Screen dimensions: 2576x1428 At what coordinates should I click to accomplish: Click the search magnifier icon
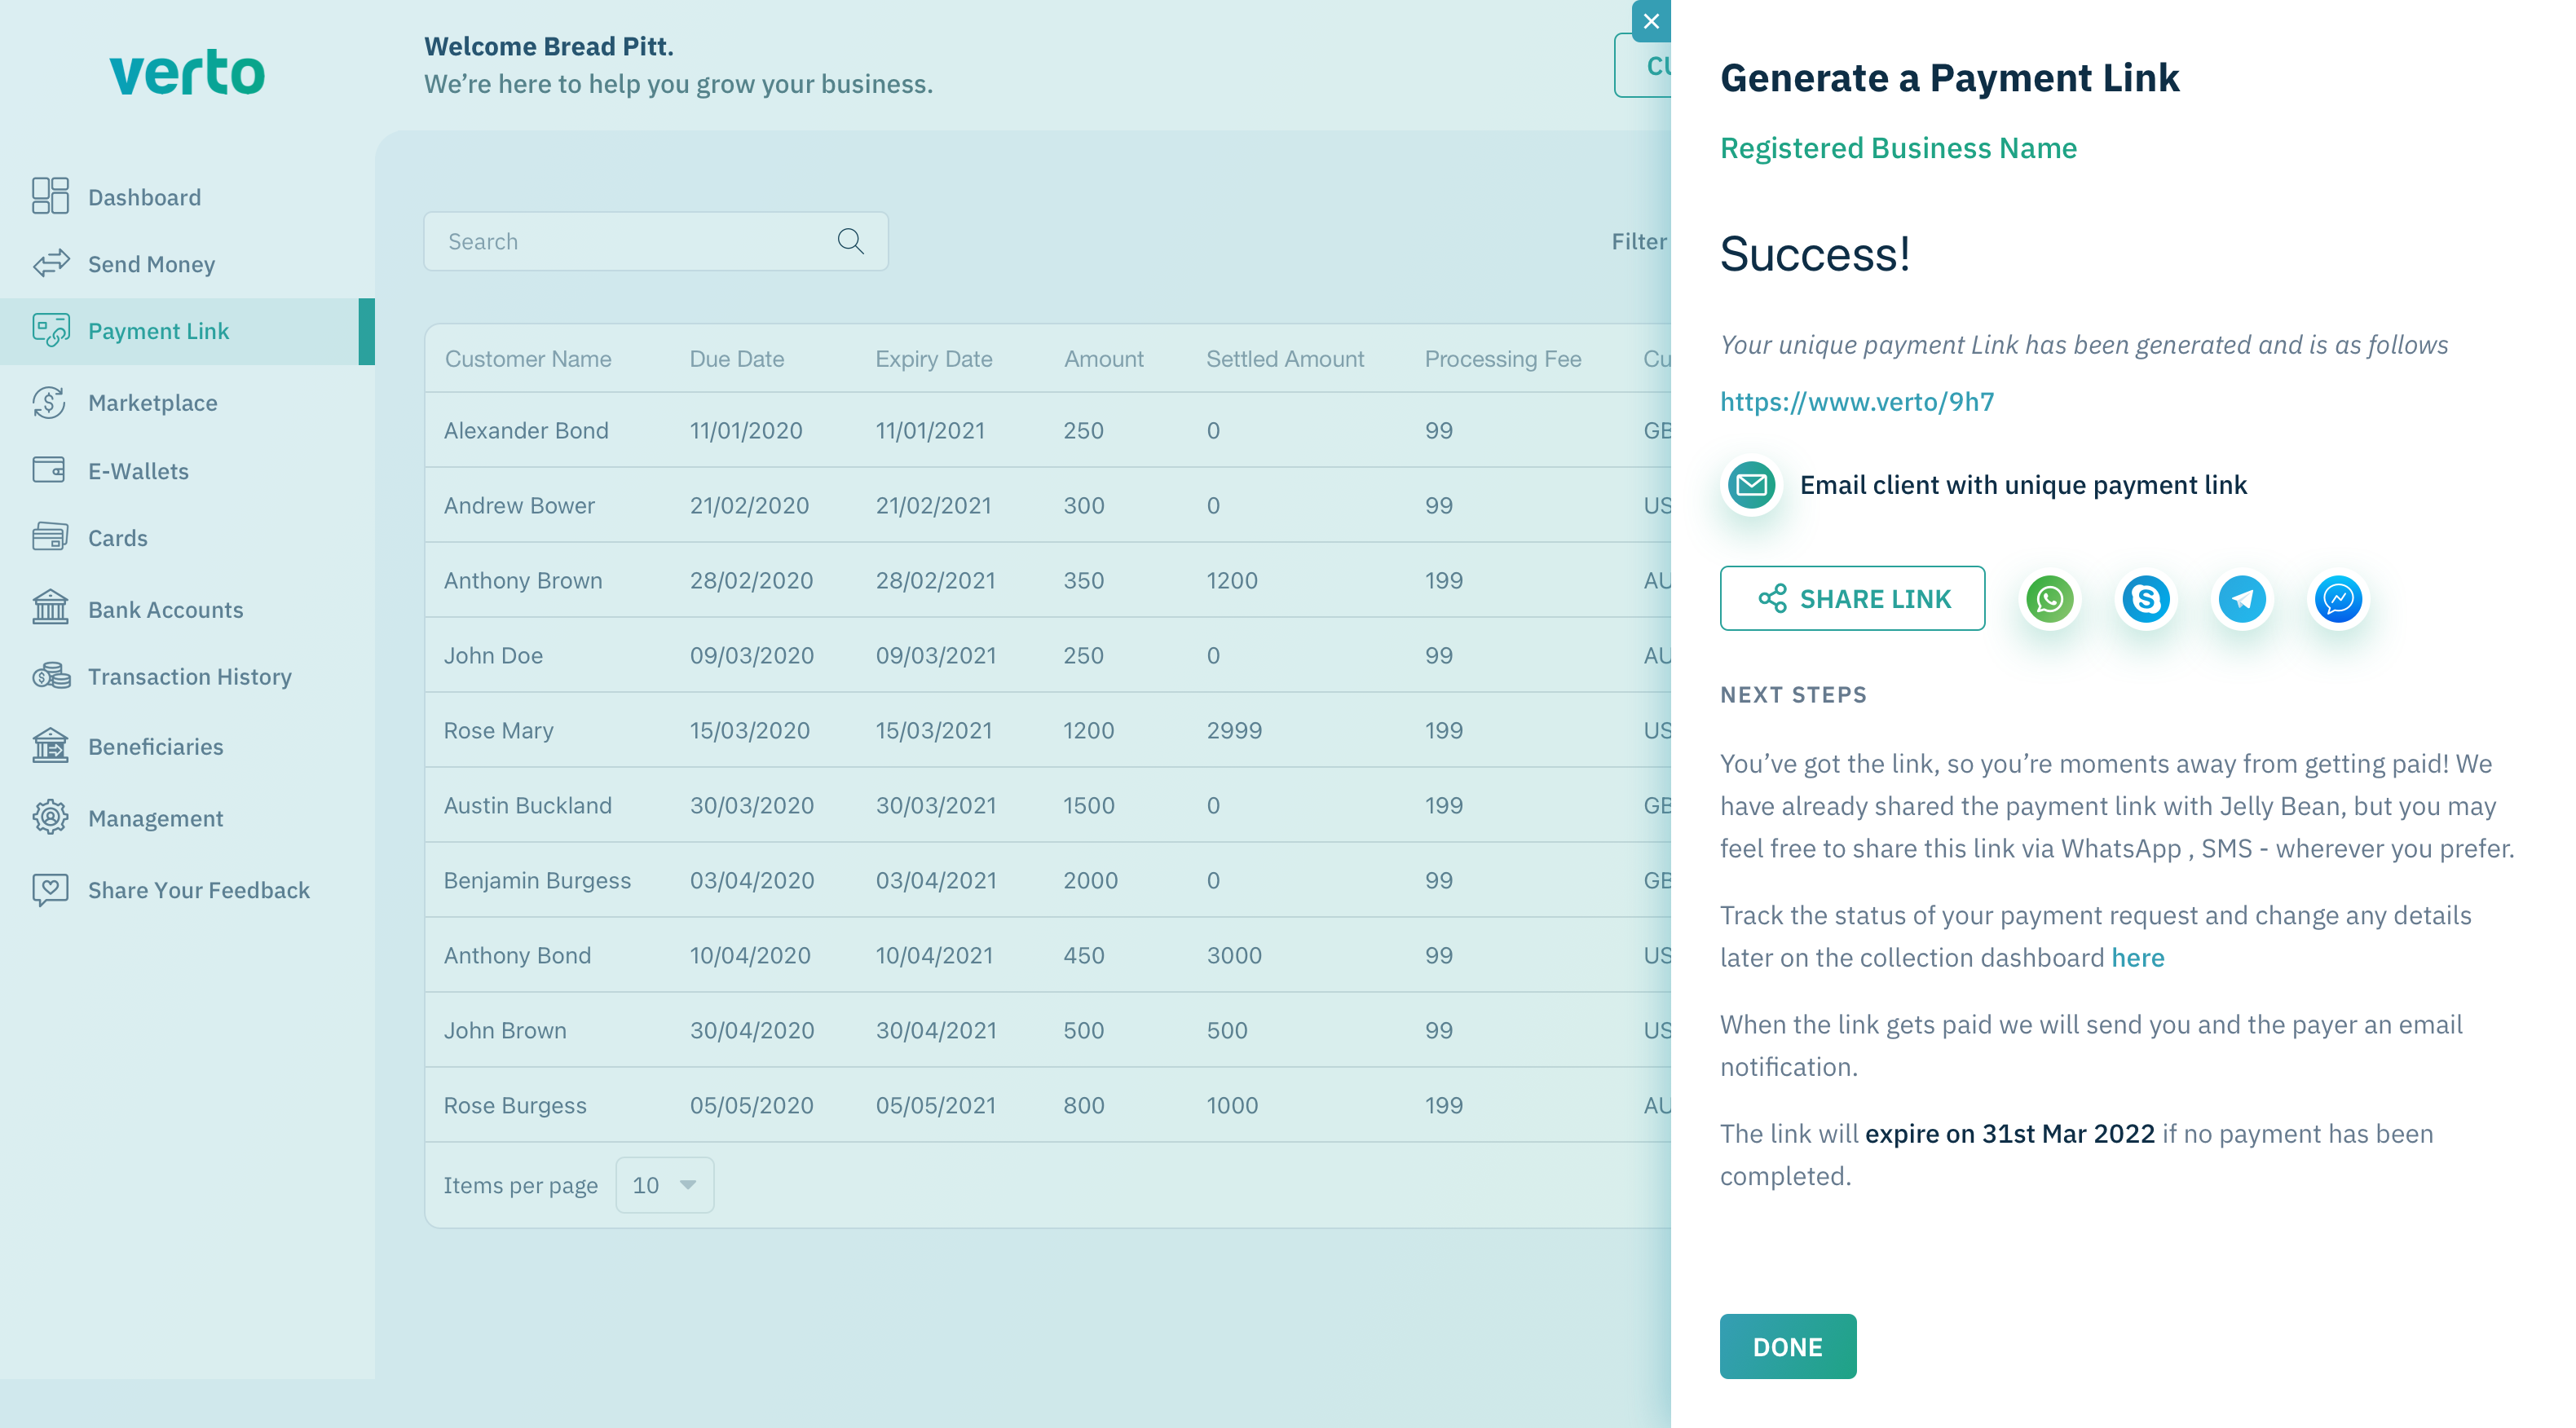(850, 241)
